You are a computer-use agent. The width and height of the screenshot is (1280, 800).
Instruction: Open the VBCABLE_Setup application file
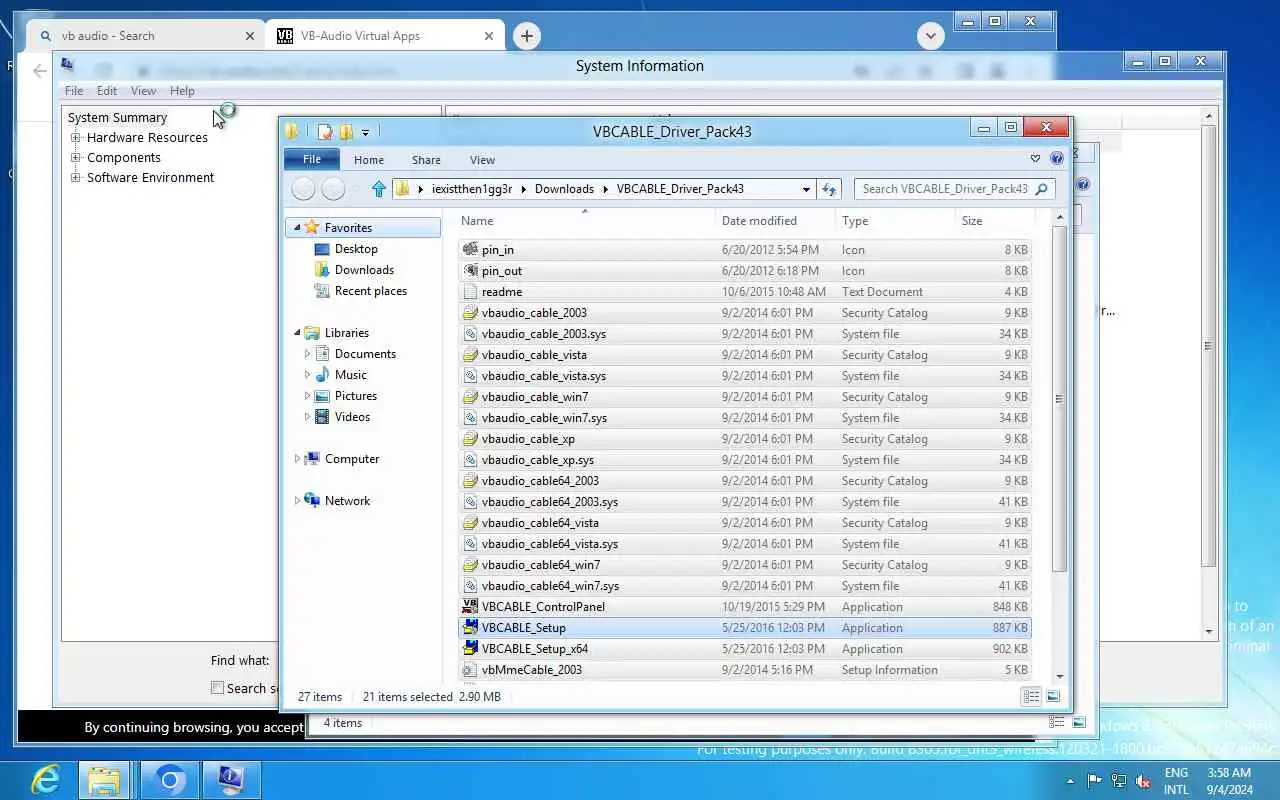[x=744, y=628]
